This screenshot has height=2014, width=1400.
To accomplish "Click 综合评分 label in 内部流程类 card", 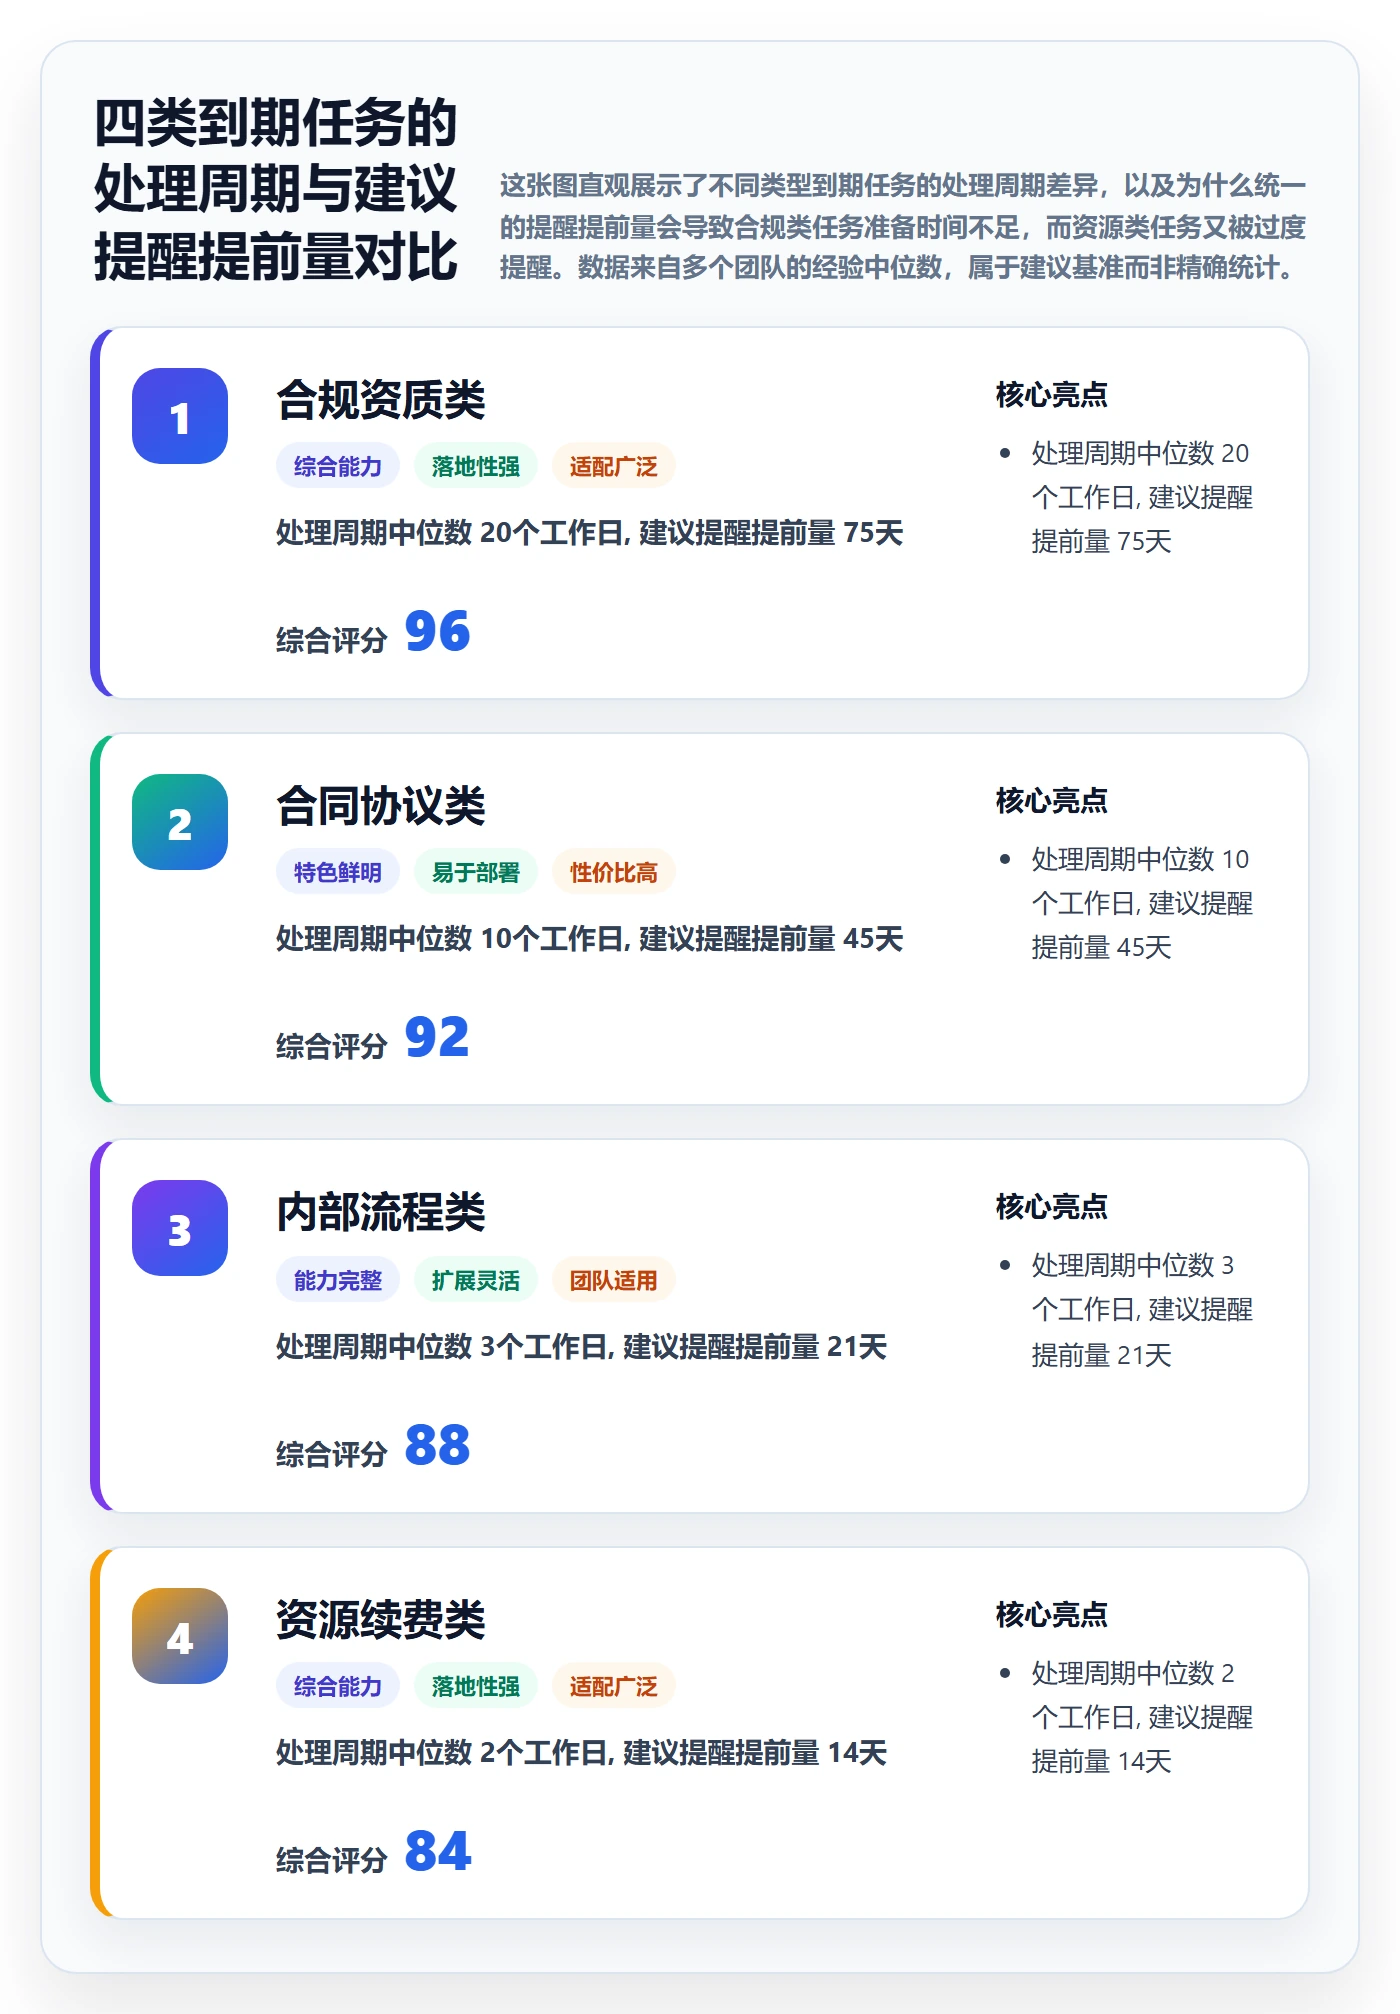I will 332,1454.
